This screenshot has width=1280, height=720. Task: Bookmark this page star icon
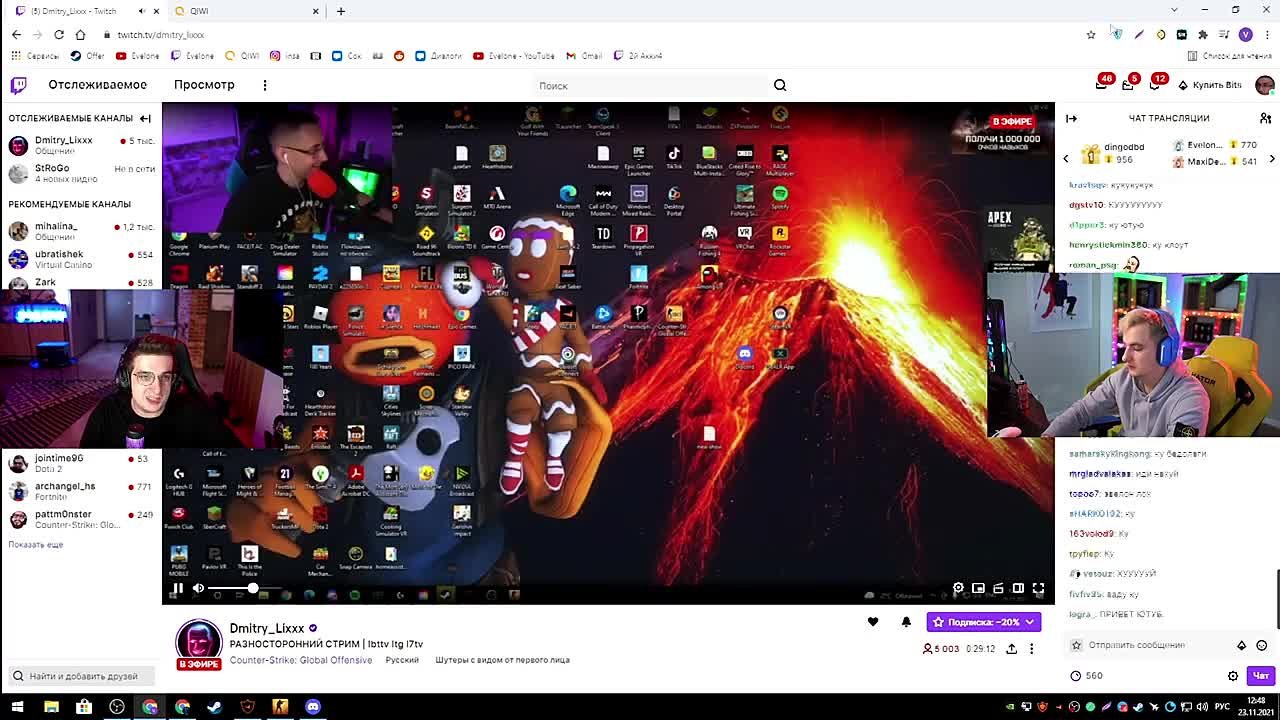coord(1091,34)
